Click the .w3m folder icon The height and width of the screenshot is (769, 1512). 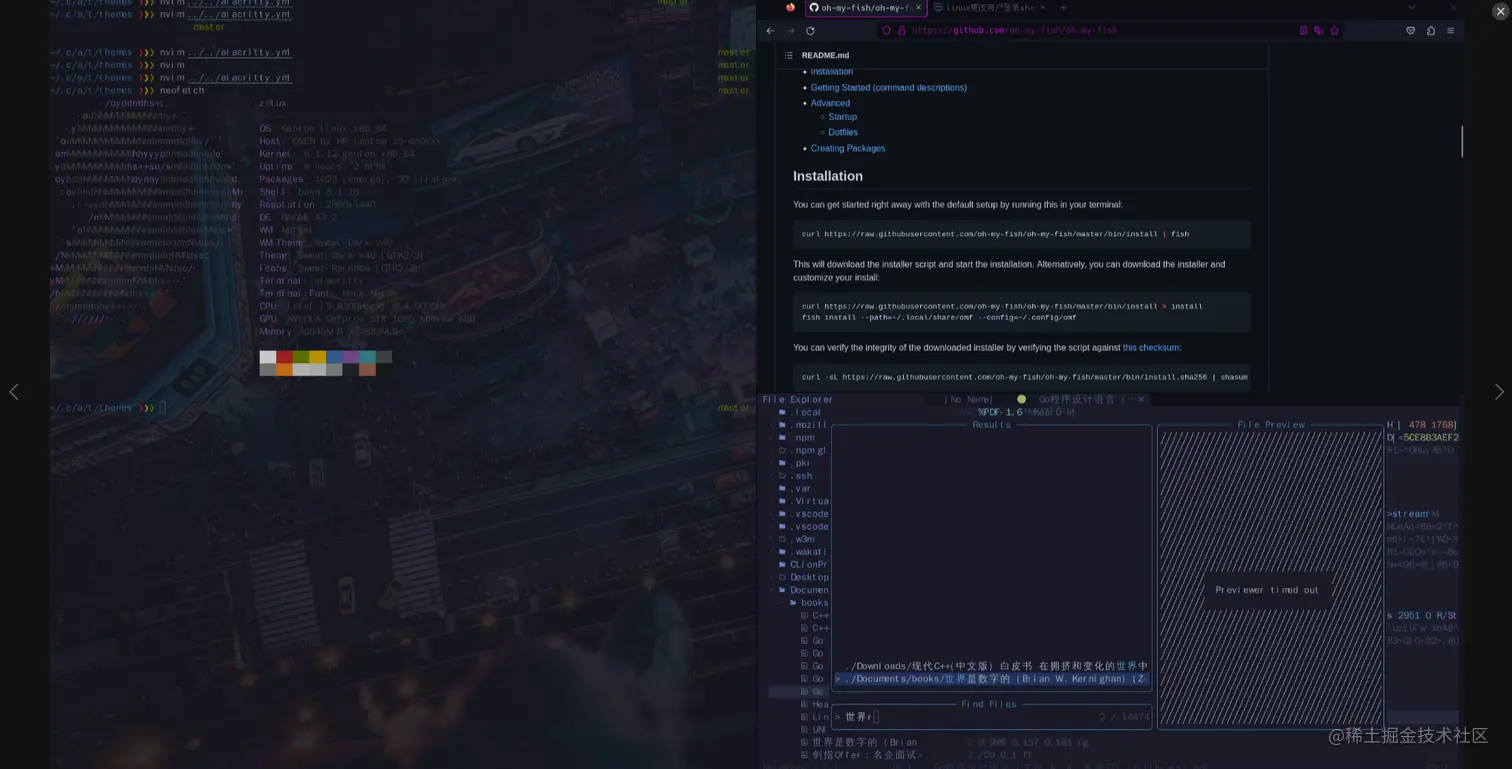[782, 539]
